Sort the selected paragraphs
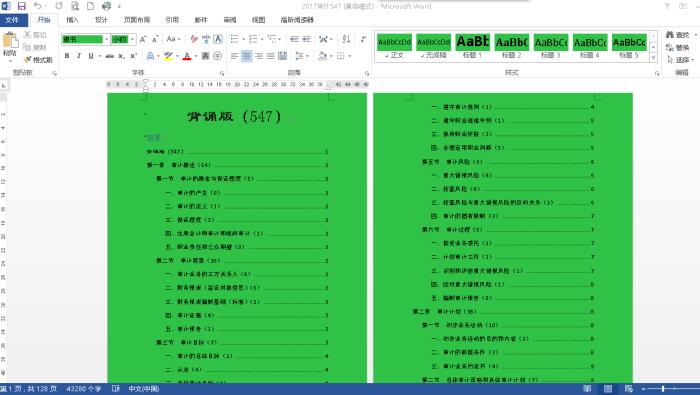The height and width of the screenshot is (395, 700). tap(346, 39)
